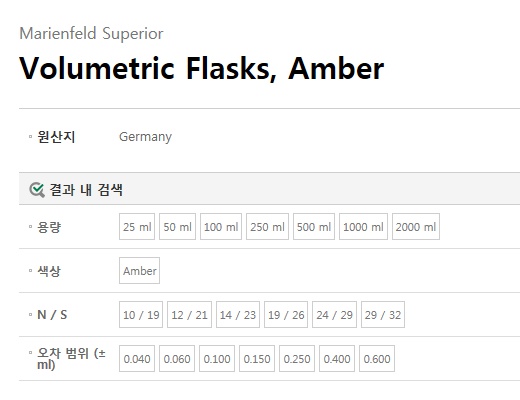
Task: Choose the 10 / 19 N/S size
Action: (141, 315)
